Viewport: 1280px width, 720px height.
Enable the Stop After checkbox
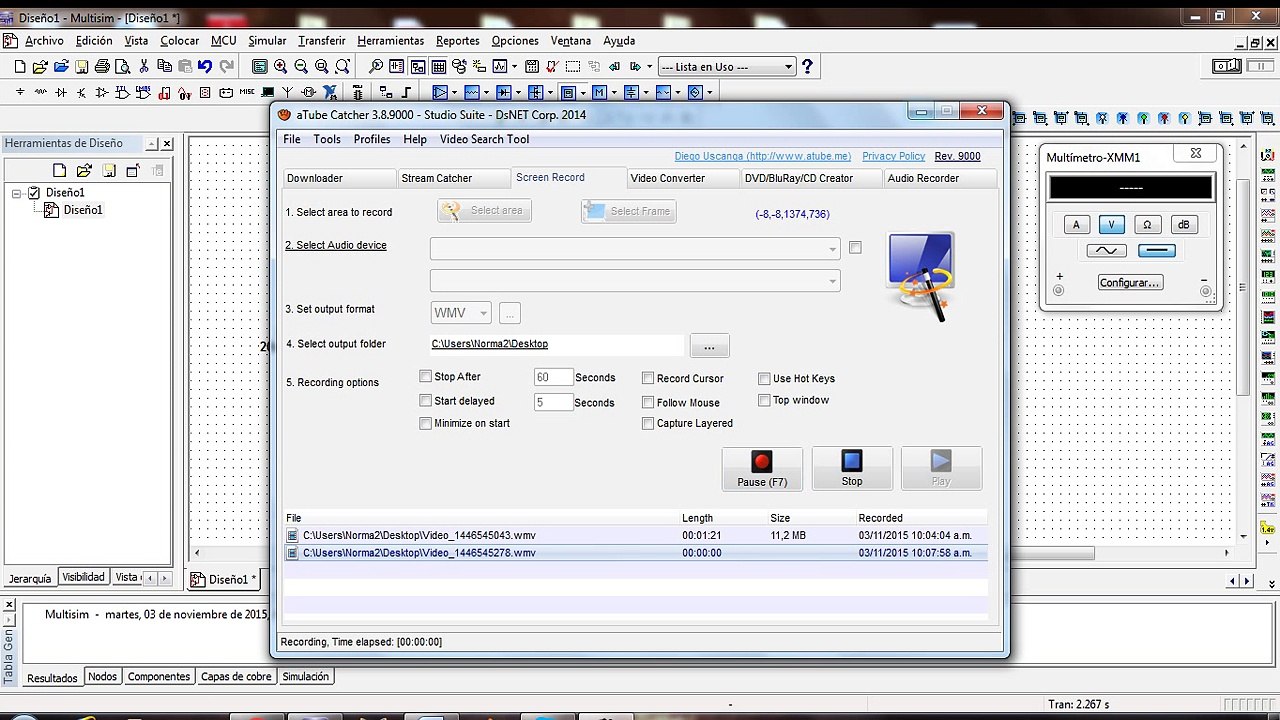(426, 377)
